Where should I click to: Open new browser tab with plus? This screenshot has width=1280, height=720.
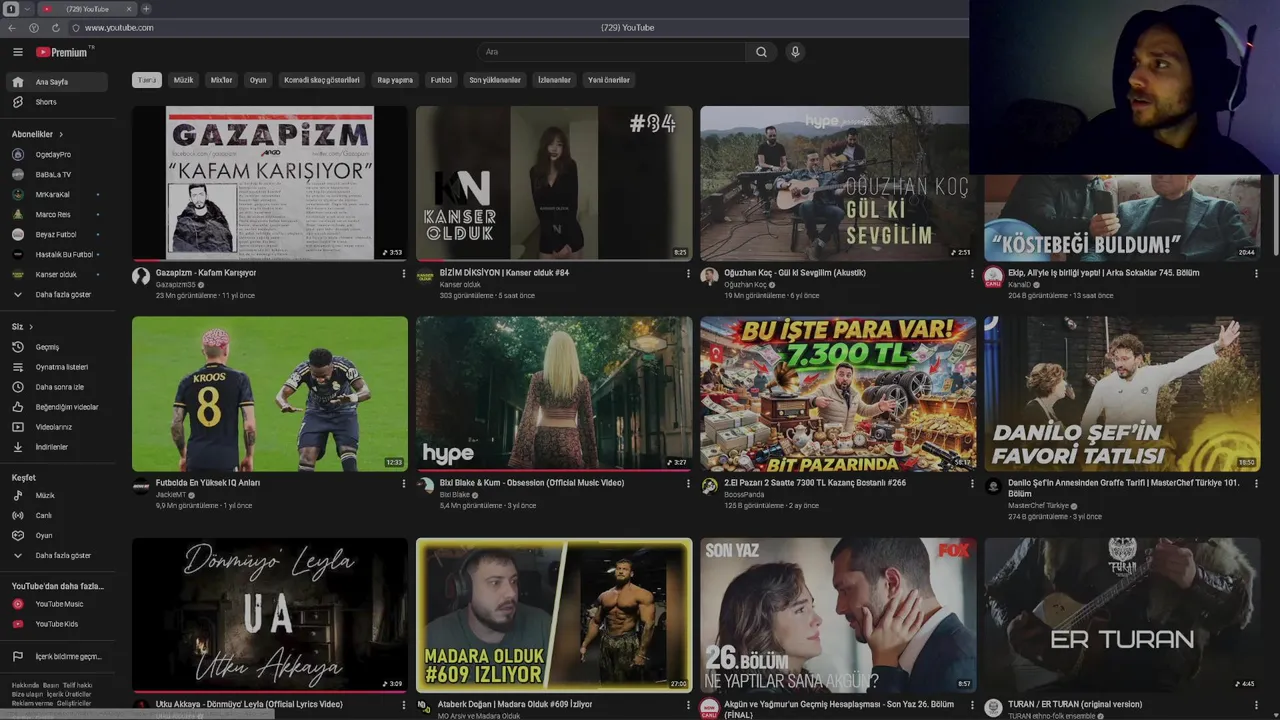(146, 9)
